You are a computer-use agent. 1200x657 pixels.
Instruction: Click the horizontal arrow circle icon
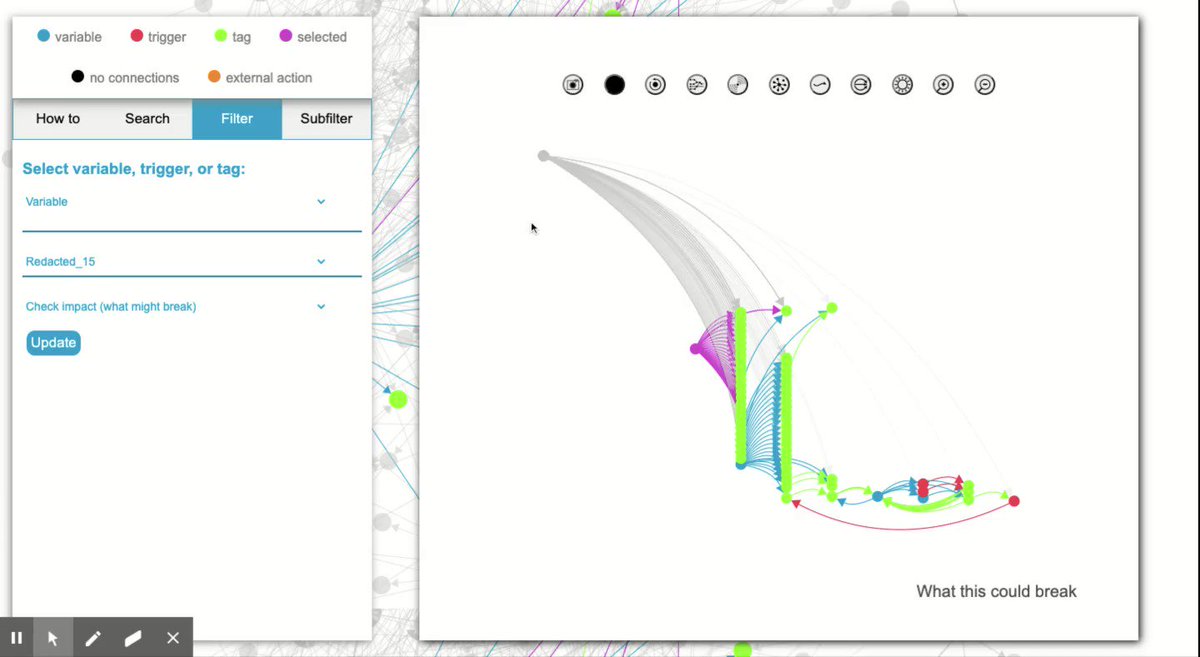[x=861, y=85]
